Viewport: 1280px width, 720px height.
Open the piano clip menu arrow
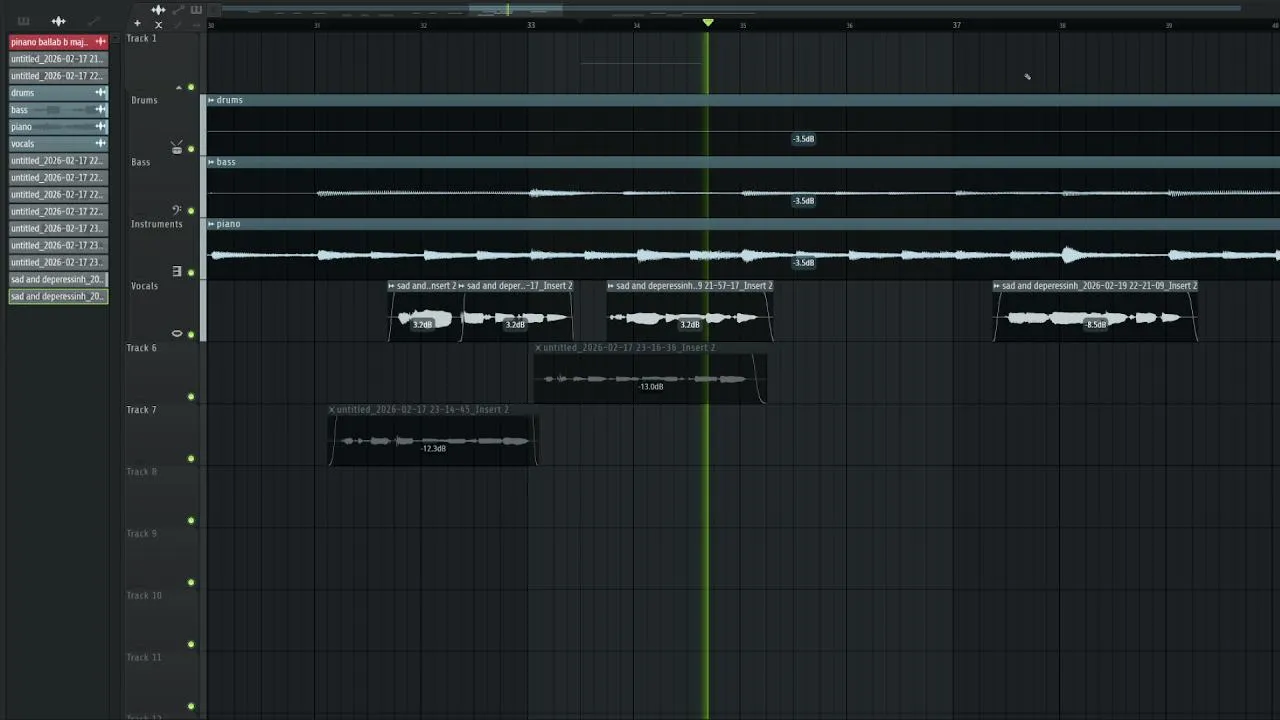click(211, 224)
